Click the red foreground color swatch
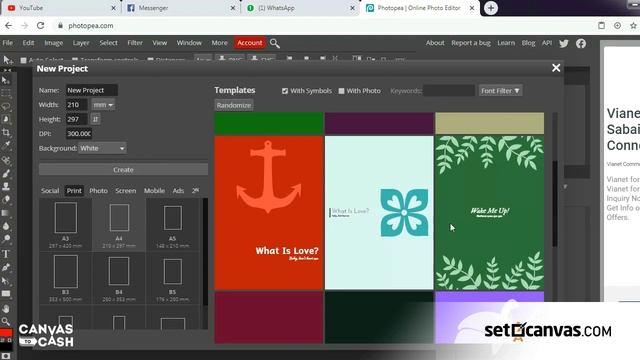The height and width of the screenshot is (360, 640). (x=6, y=332)
